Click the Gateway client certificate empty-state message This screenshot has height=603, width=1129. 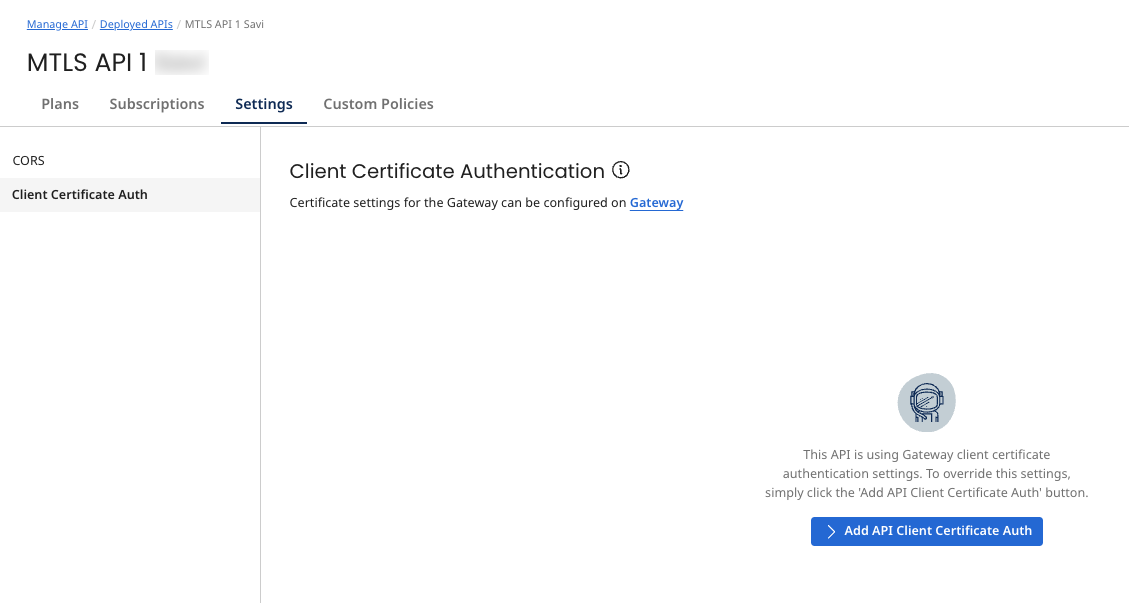coord(926,473)
